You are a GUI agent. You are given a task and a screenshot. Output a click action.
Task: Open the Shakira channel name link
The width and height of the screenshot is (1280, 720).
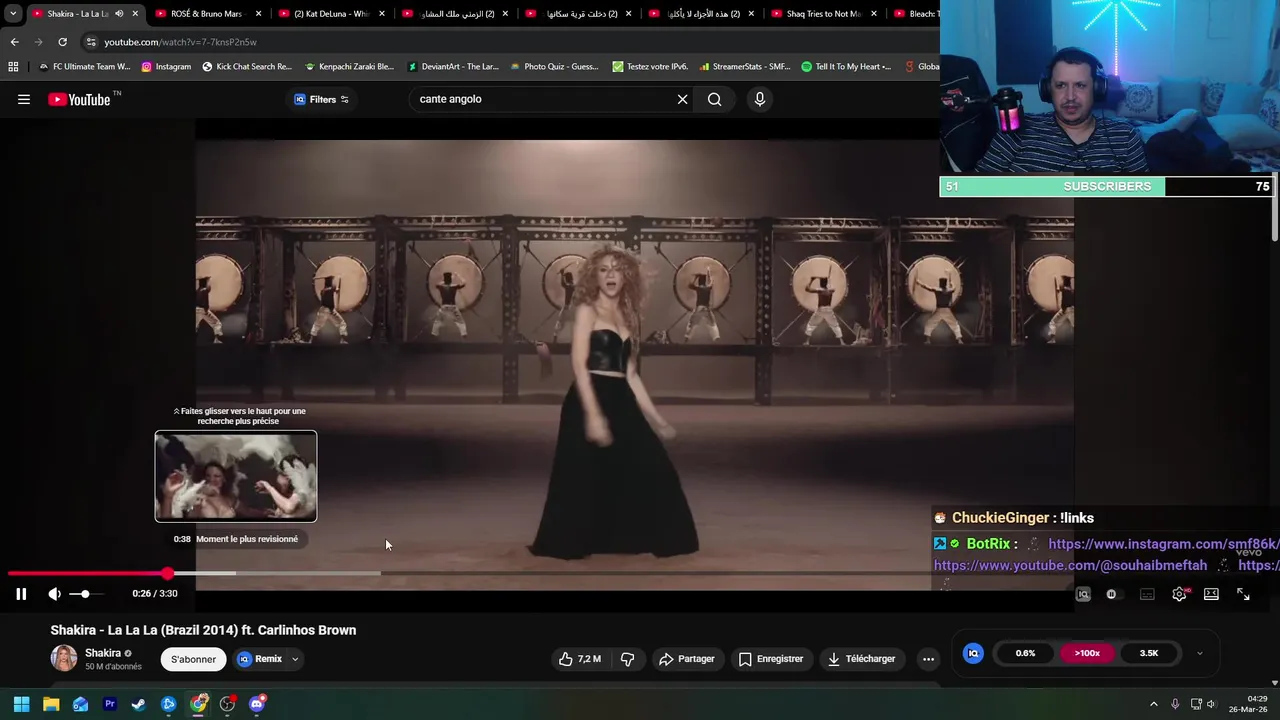[103, 653]
